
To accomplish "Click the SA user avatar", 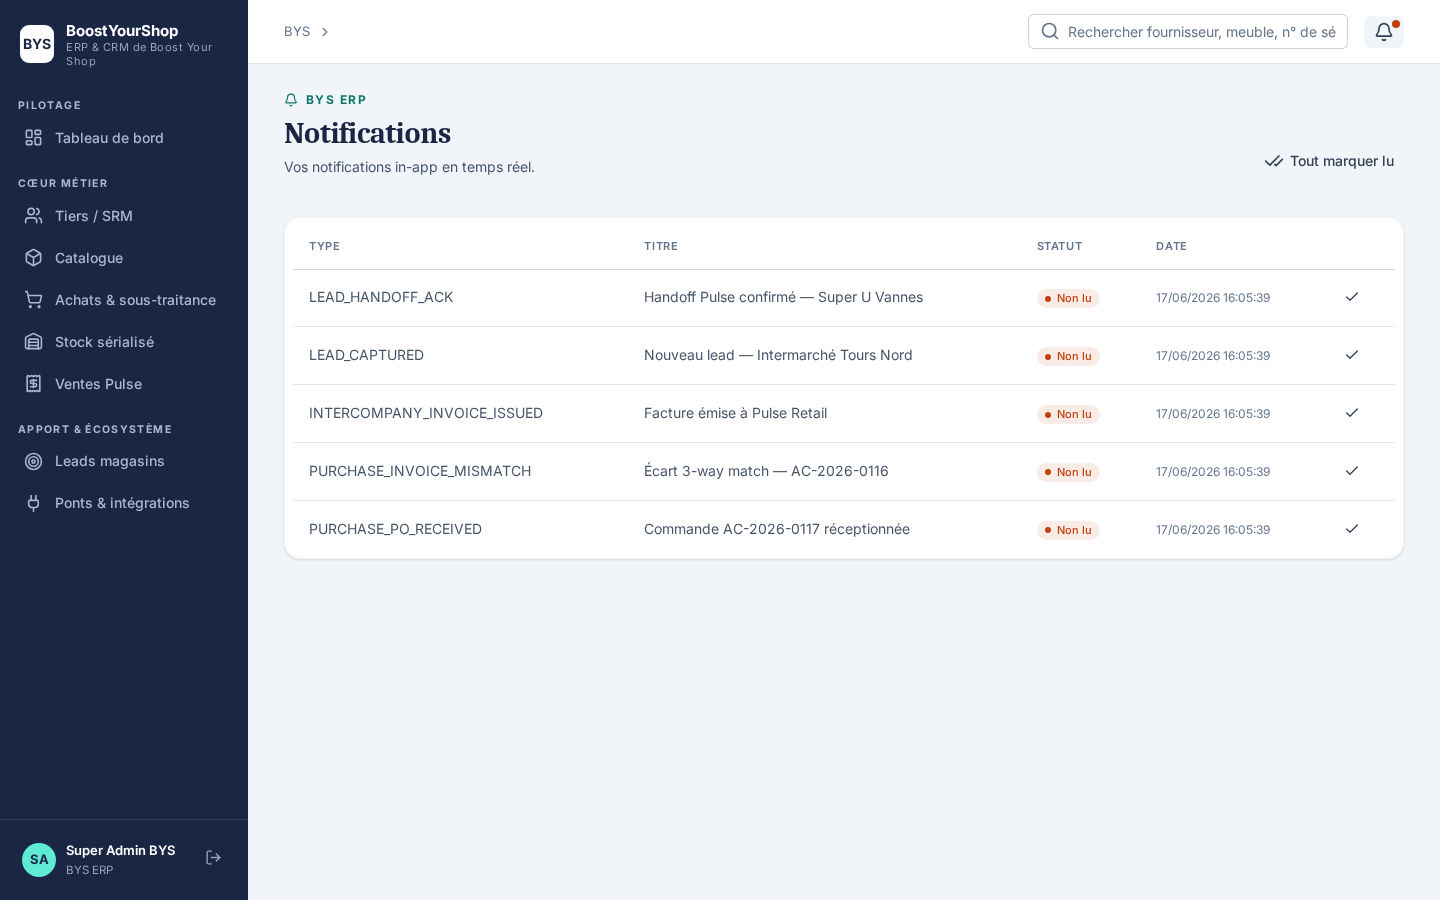I will [39, 860].
